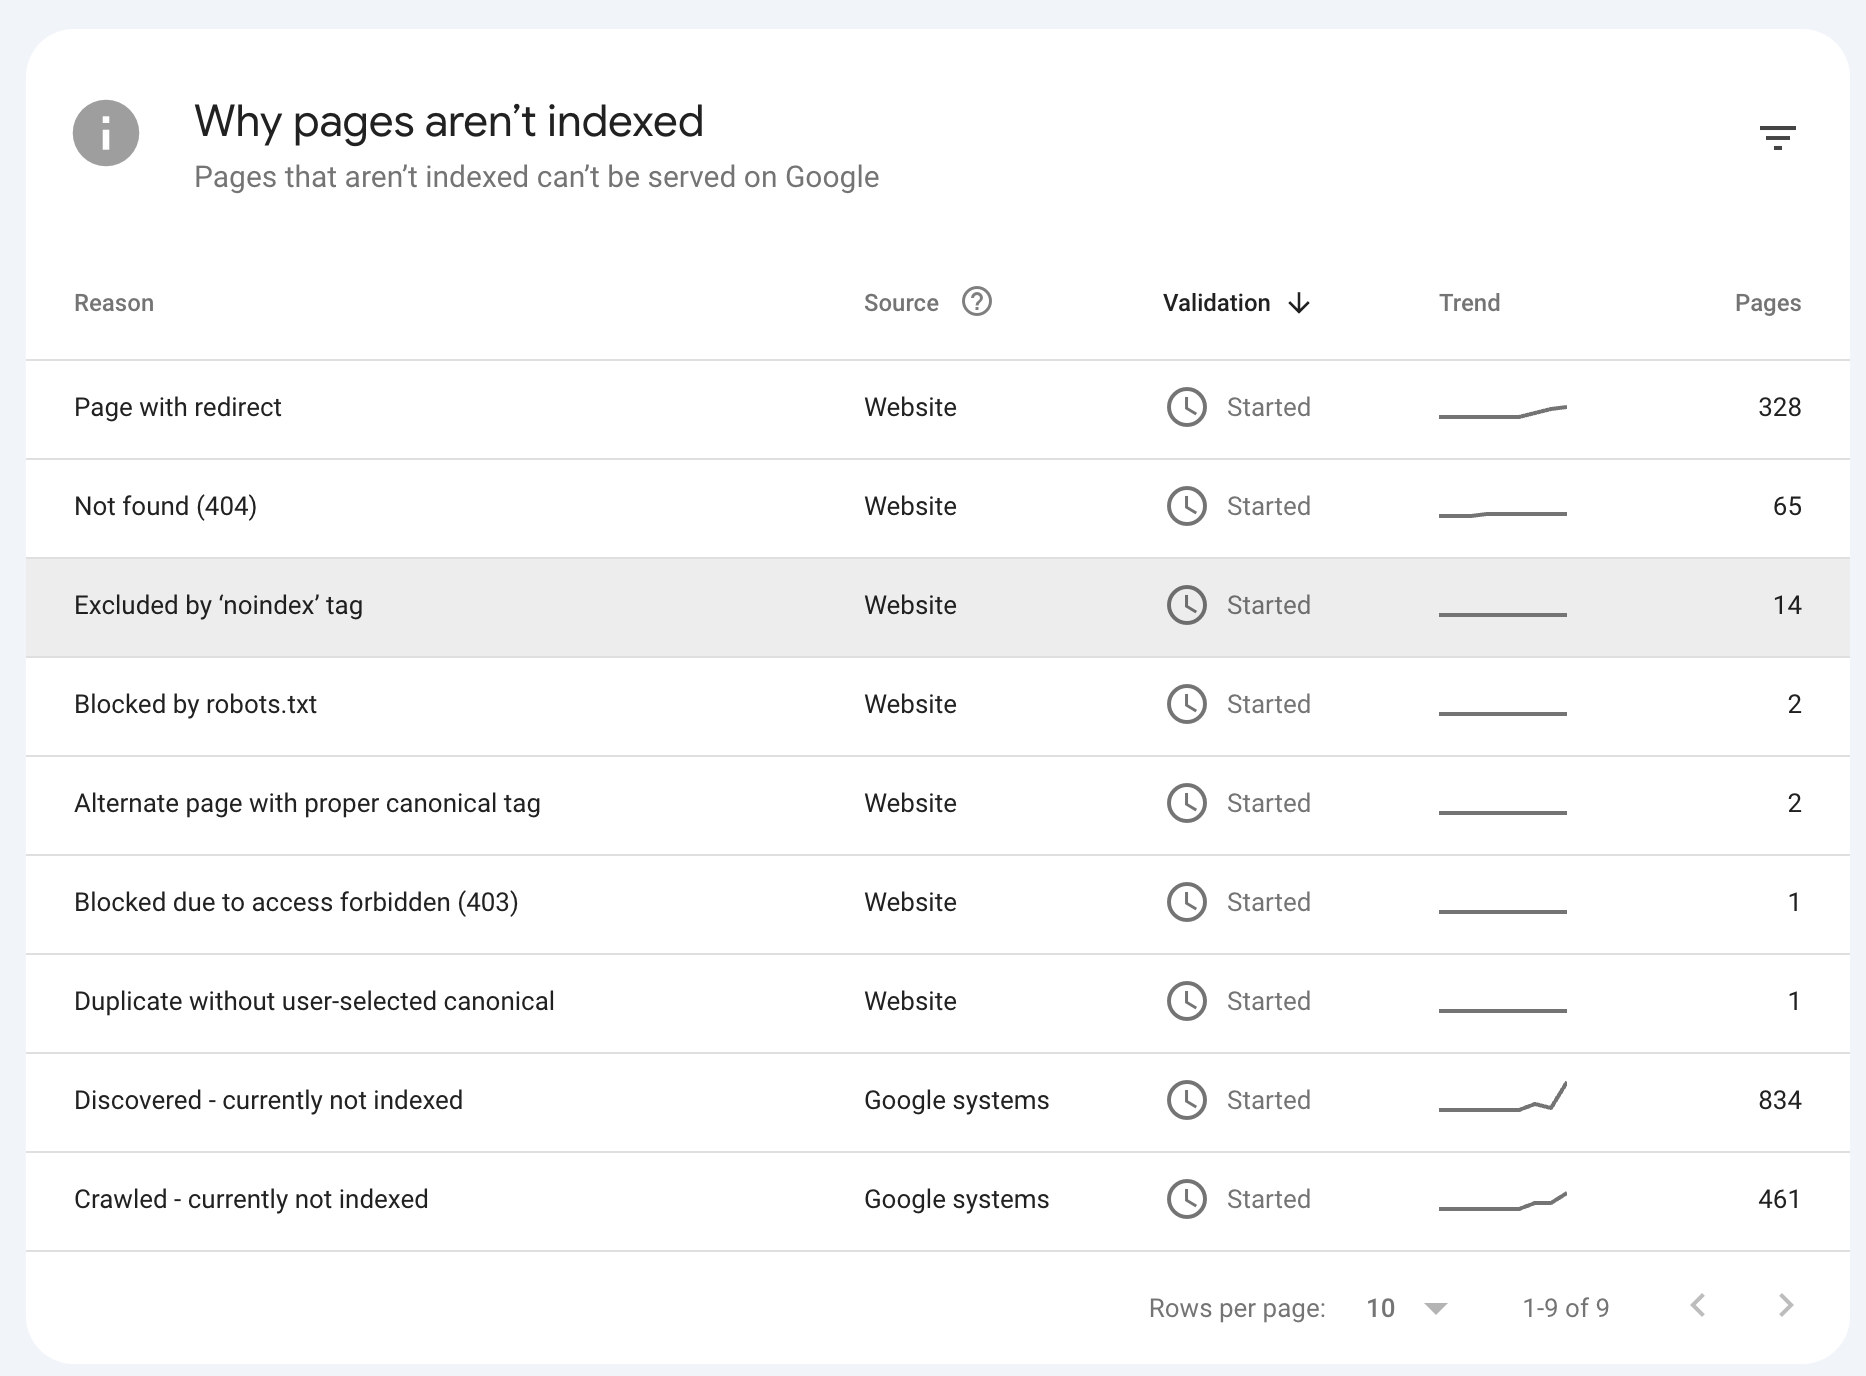Open Blocked due to access forbidden (403)
This screenshot has height=1376, width=1866.
296,902
